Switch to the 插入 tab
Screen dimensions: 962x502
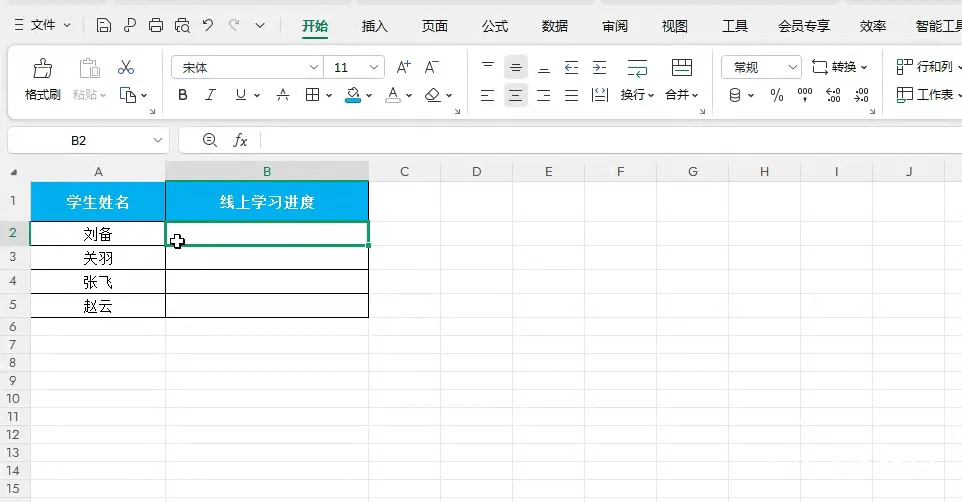(375, 26)
